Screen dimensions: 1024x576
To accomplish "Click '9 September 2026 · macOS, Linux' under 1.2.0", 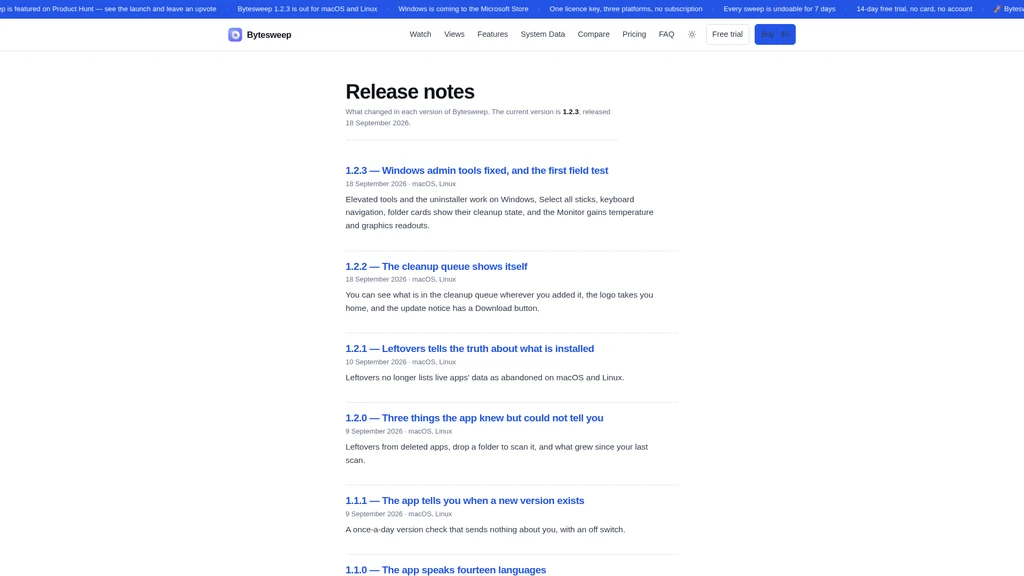I will coord(398,431).
